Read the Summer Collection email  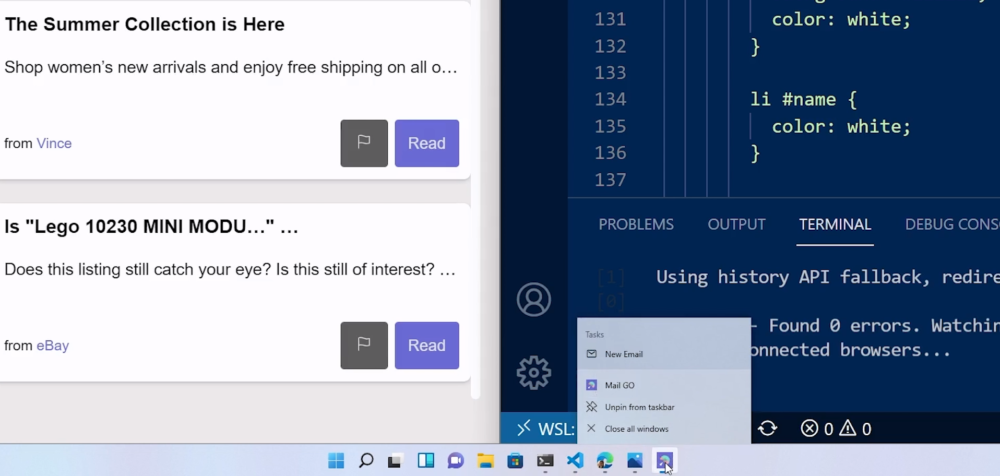[427, 143]
